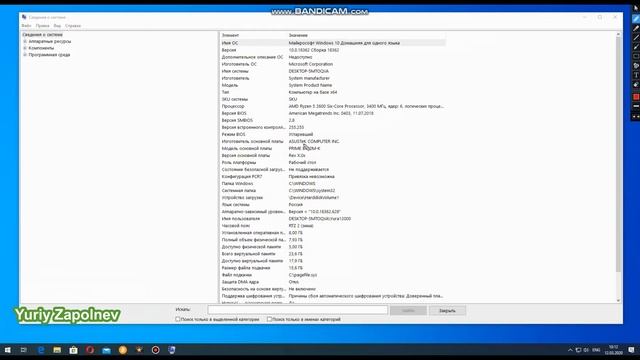Viewport: 640px width, 360px height.
Task: Open Opera browser from the taskbar
Action: pos(90,350)
